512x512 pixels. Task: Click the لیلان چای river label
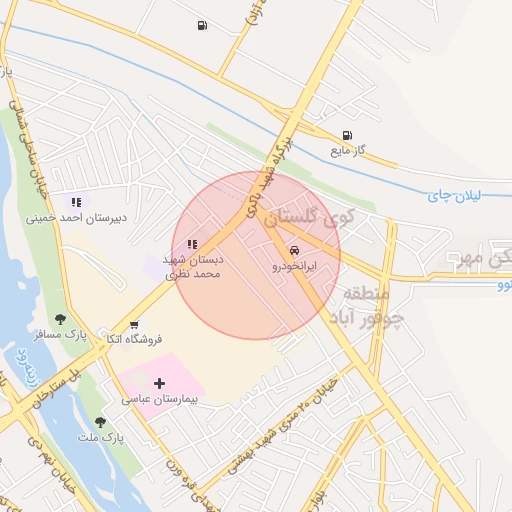[x=454, y=196]
